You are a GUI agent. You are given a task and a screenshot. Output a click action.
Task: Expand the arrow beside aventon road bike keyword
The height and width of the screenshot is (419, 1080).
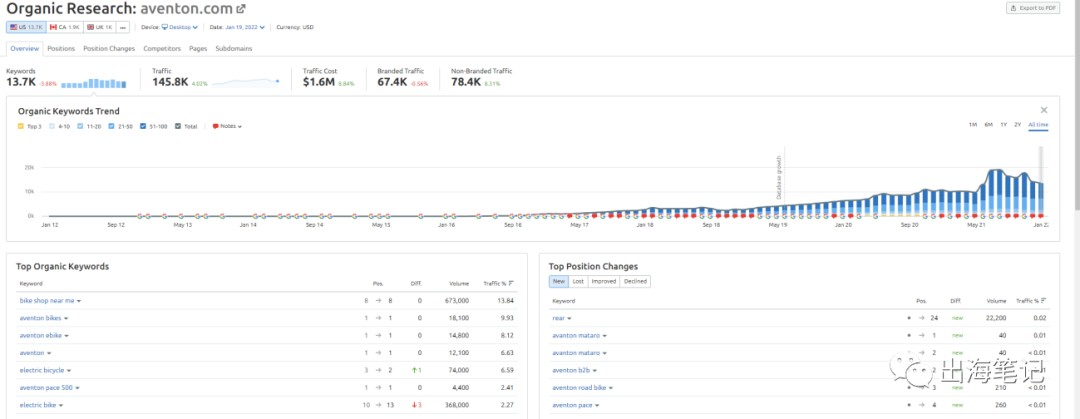611,388
